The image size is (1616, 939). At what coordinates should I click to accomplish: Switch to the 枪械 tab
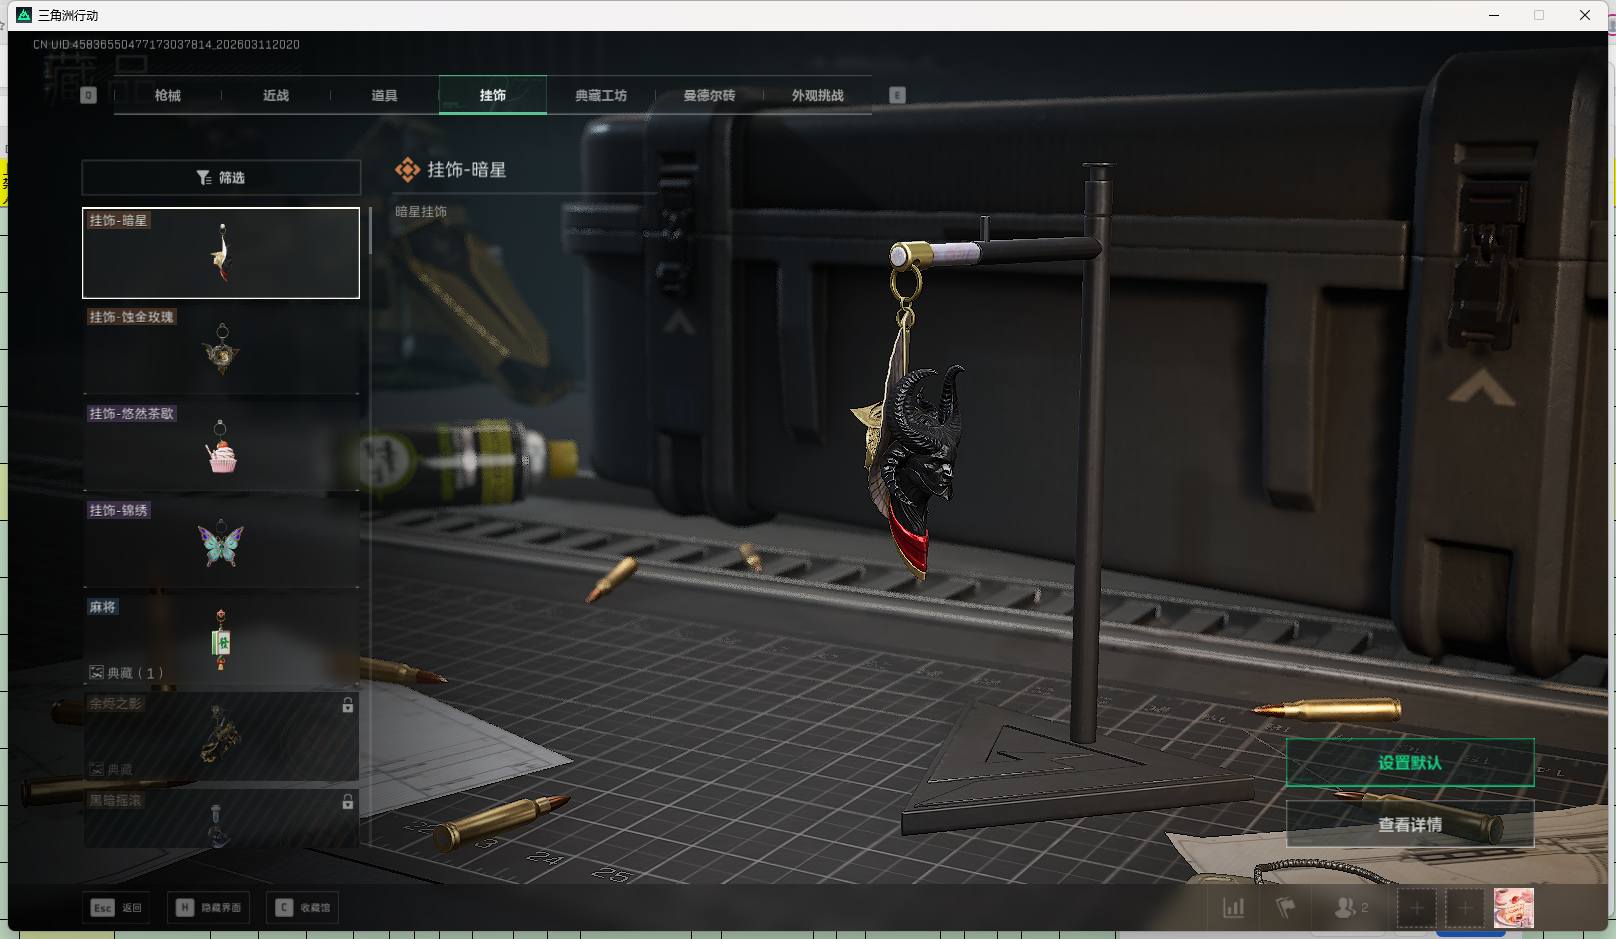(x=168, y=95)
